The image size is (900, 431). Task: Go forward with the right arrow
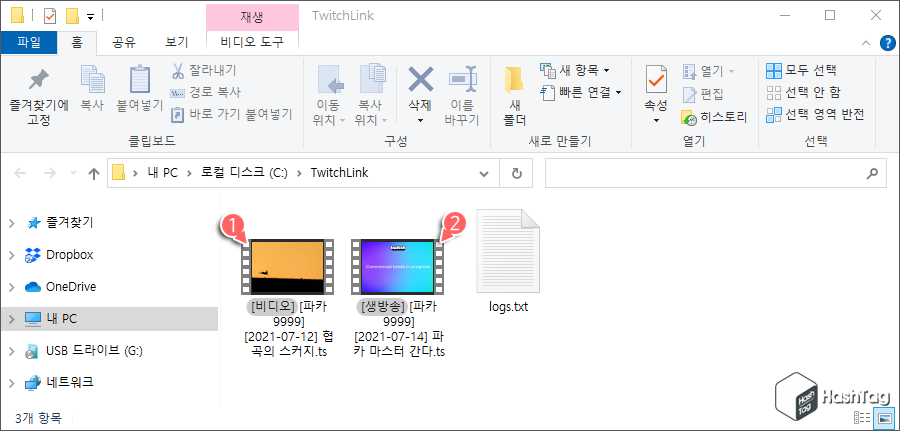49,173
